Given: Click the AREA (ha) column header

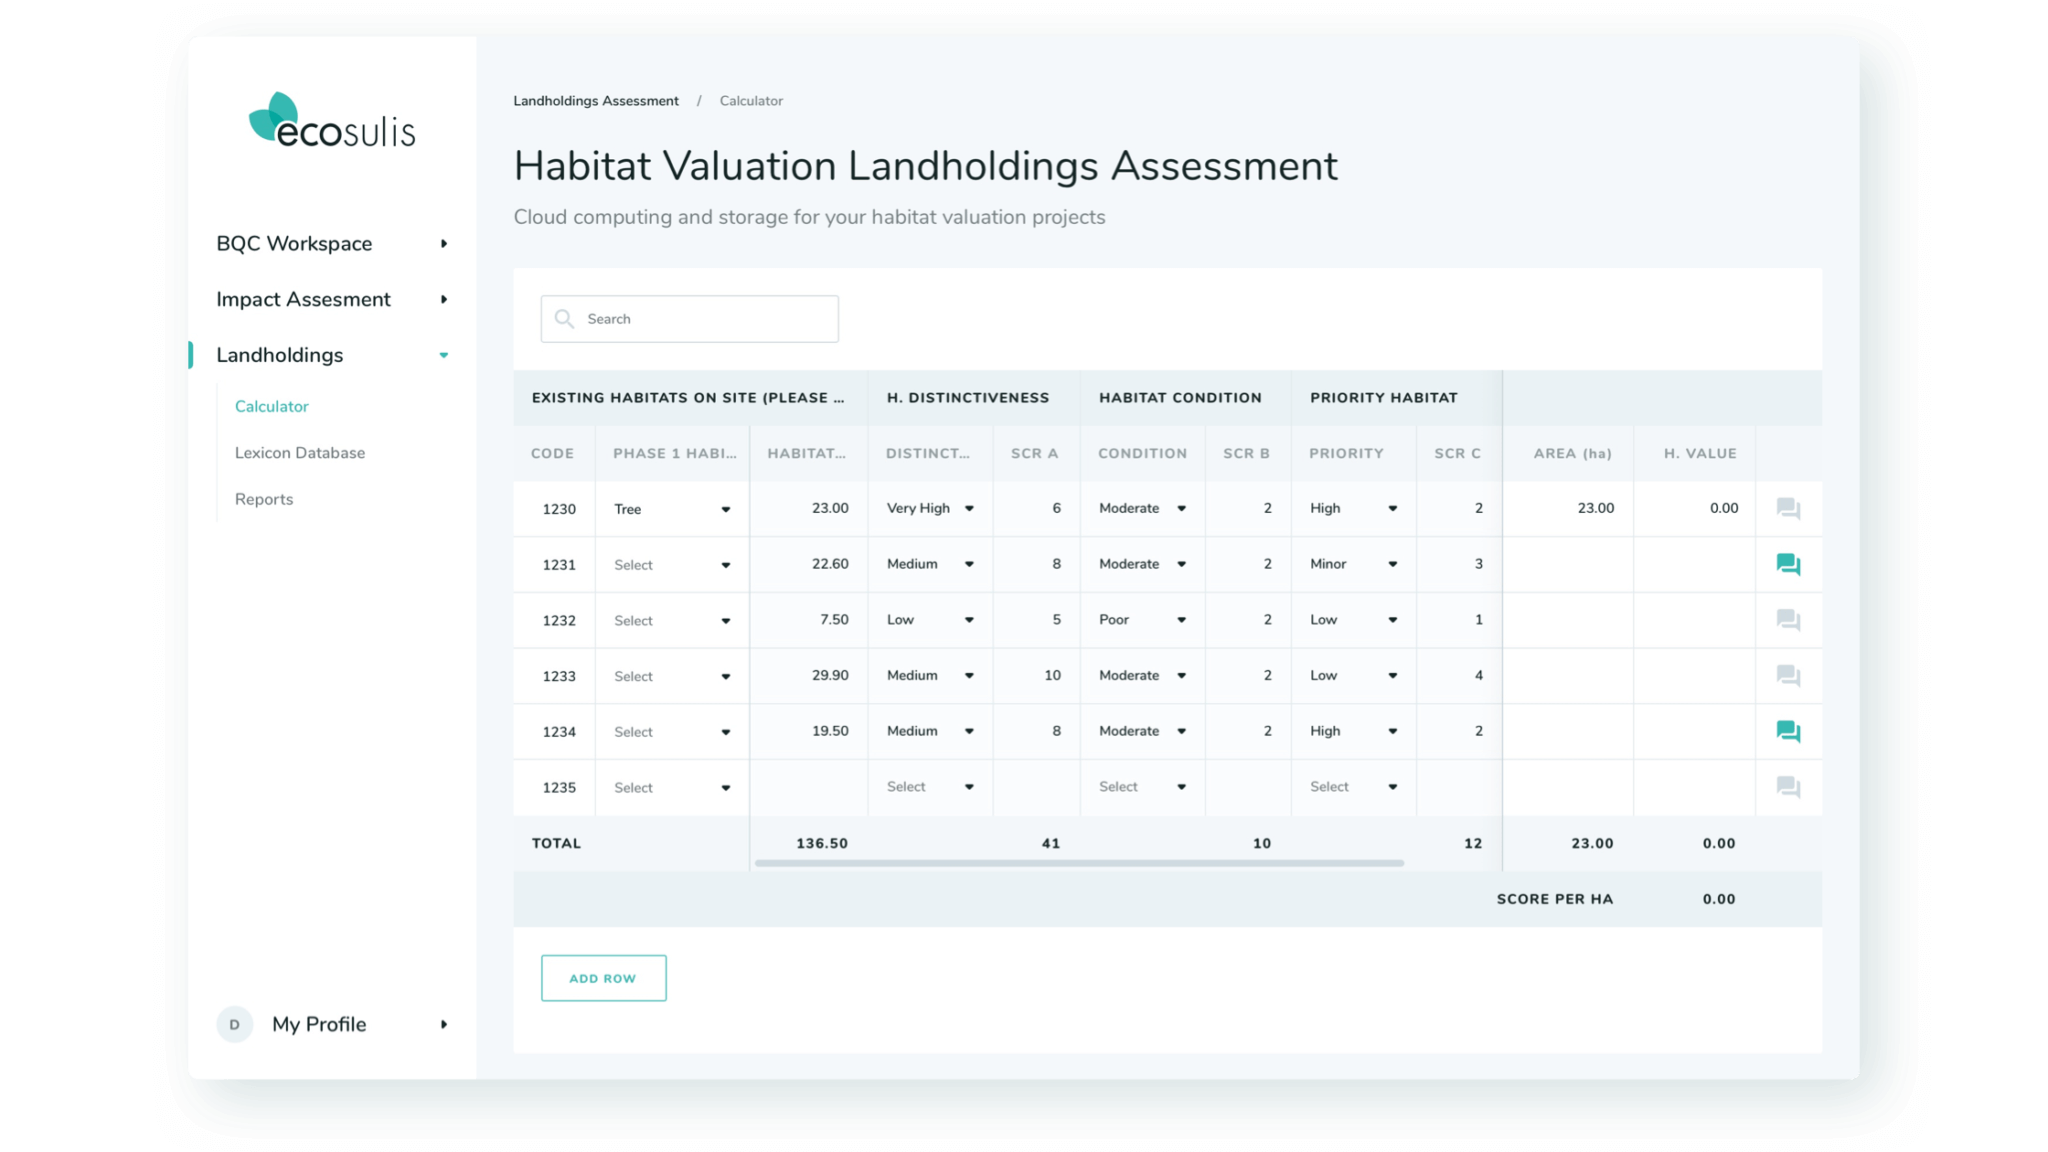Looking at the screenshot, I should (x=1572, y=453).
